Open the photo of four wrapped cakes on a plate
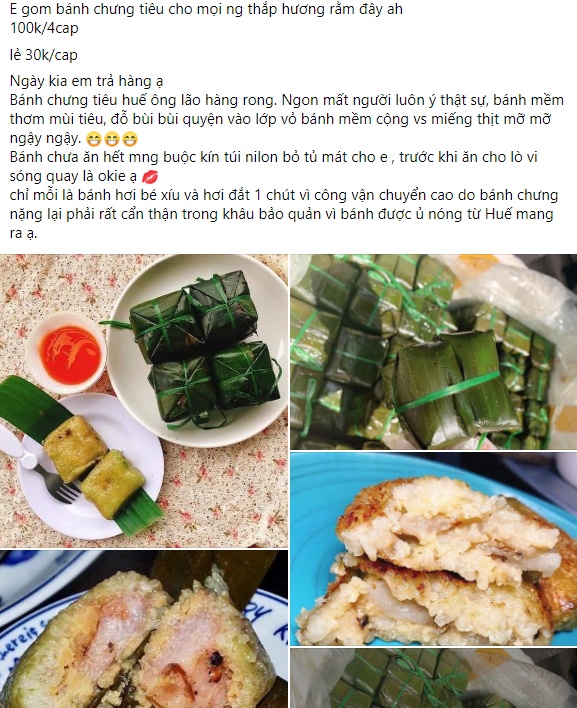Screen dimensions: 577x708 point(144,401)
